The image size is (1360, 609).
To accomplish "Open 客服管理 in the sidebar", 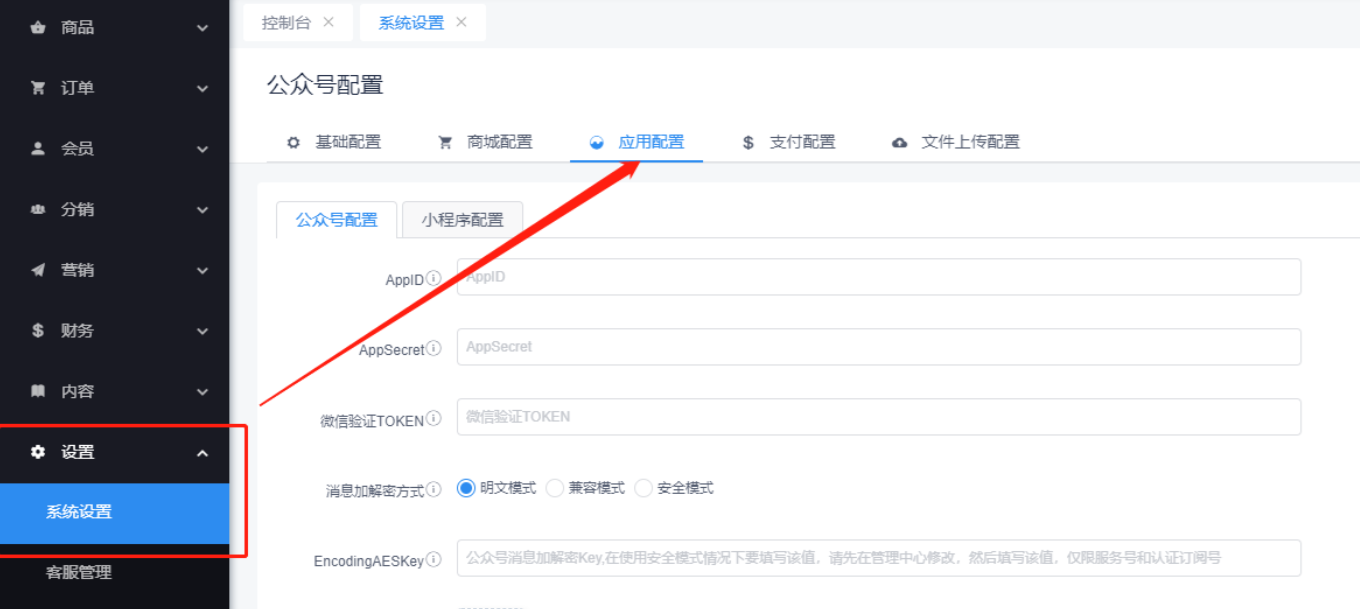I will click(x=115, y=573).
